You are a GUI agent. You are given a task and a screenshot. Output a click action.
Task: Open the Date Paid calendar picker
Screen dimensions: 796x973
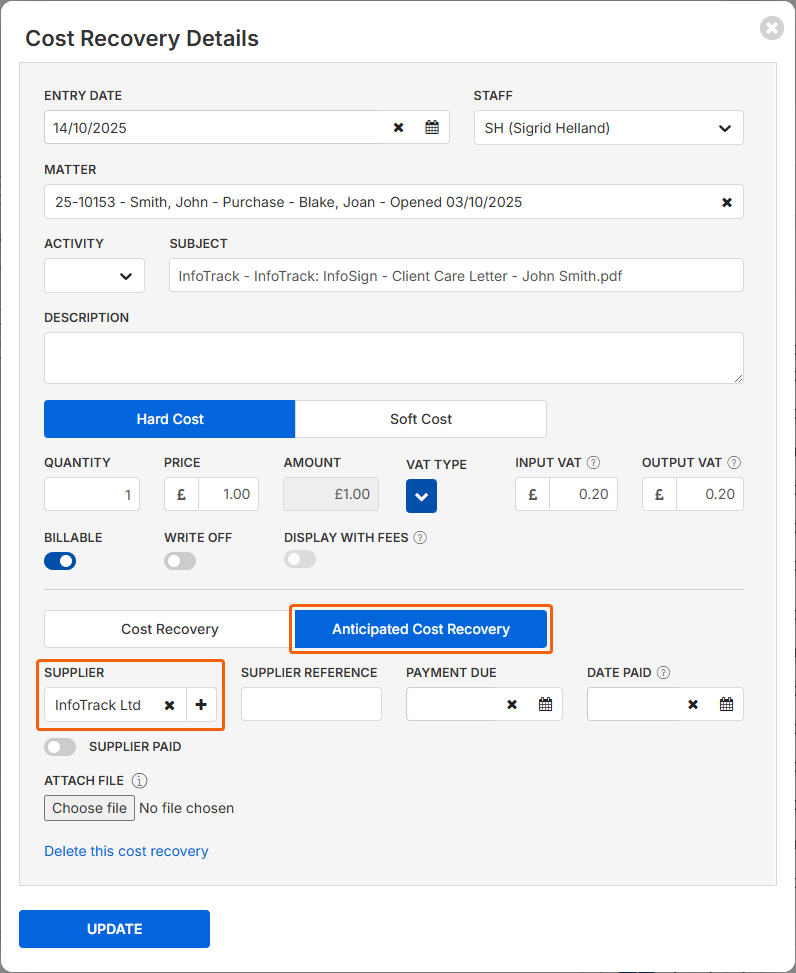click(x=726, y=705)
